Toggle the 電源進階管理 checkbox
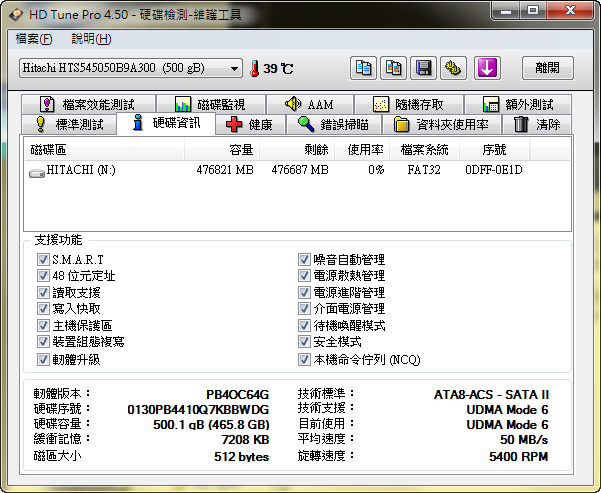The width and height of the screenshot is (601, 493). click(304, 293)
